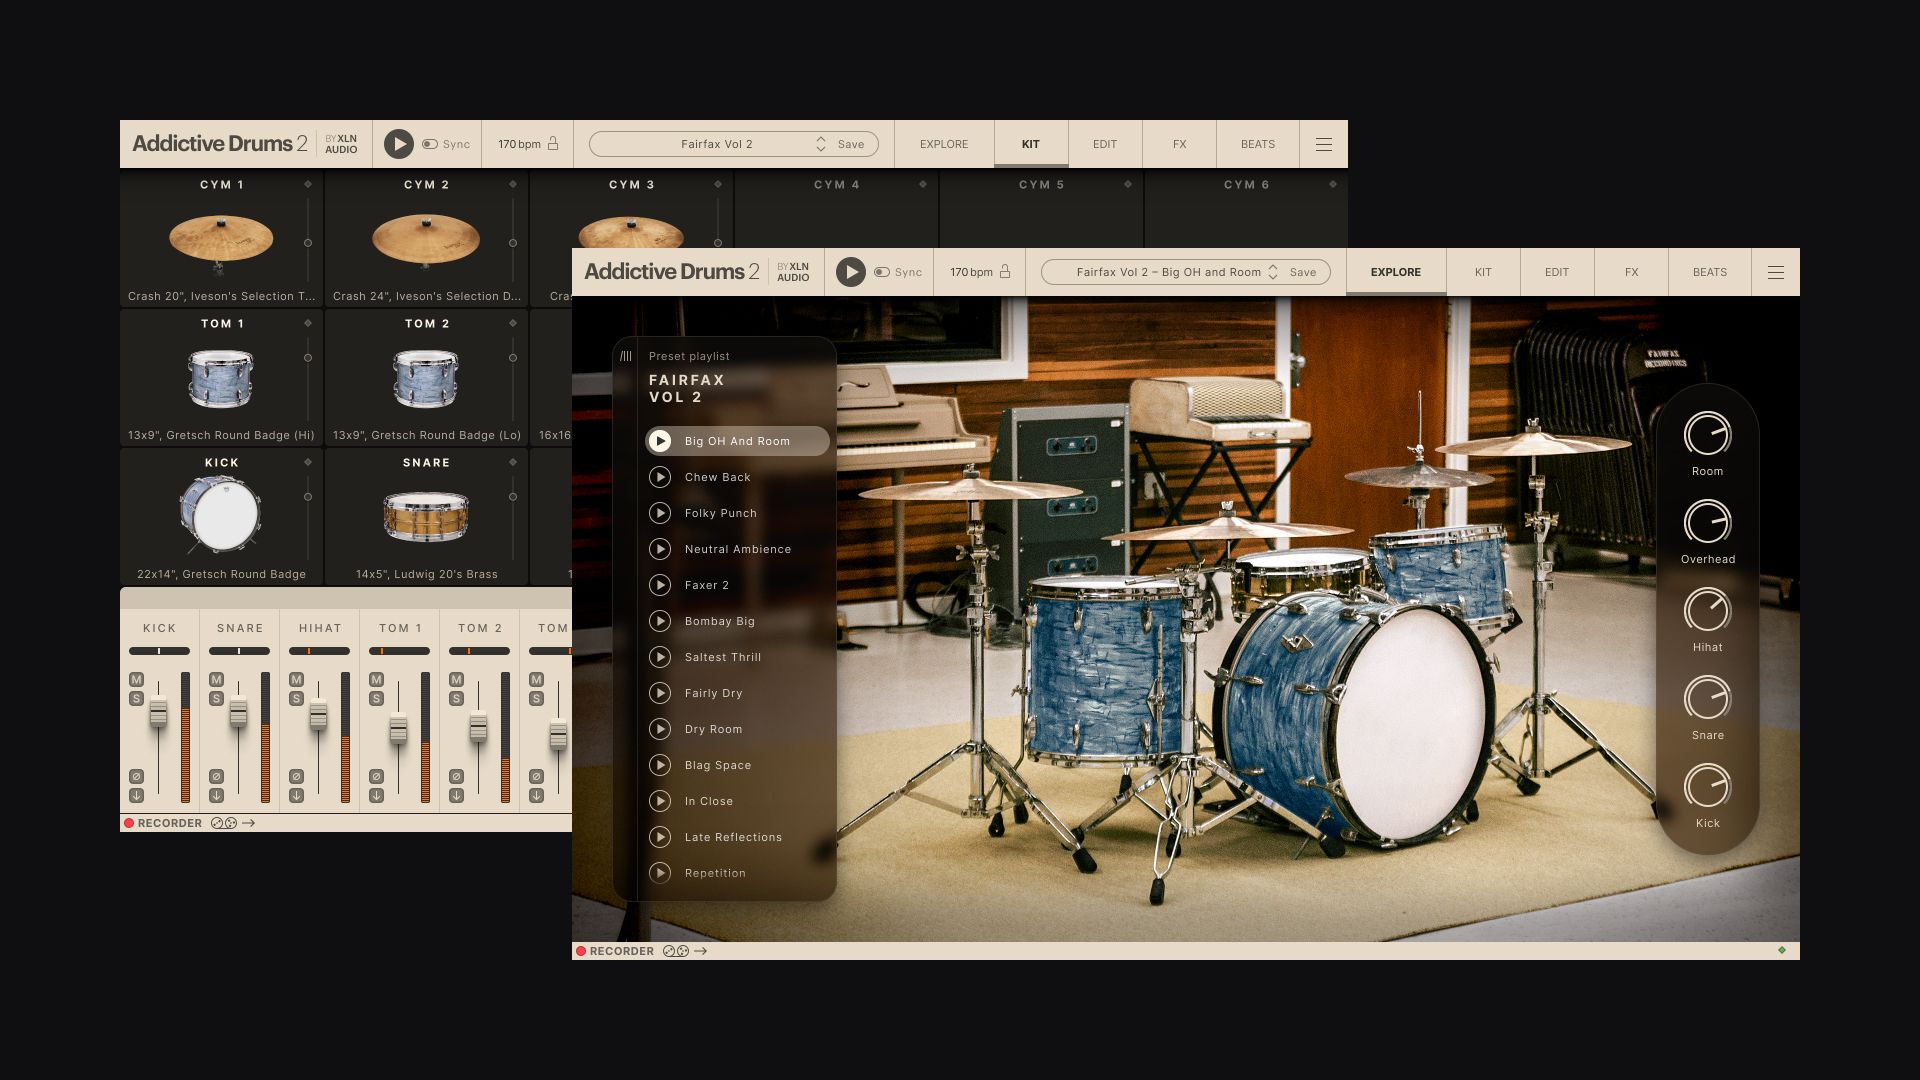Click Save in the front window preset box
The height and width of the screenshot is (1080, 1920).
pyautogui.click(x=1303, y=272)
